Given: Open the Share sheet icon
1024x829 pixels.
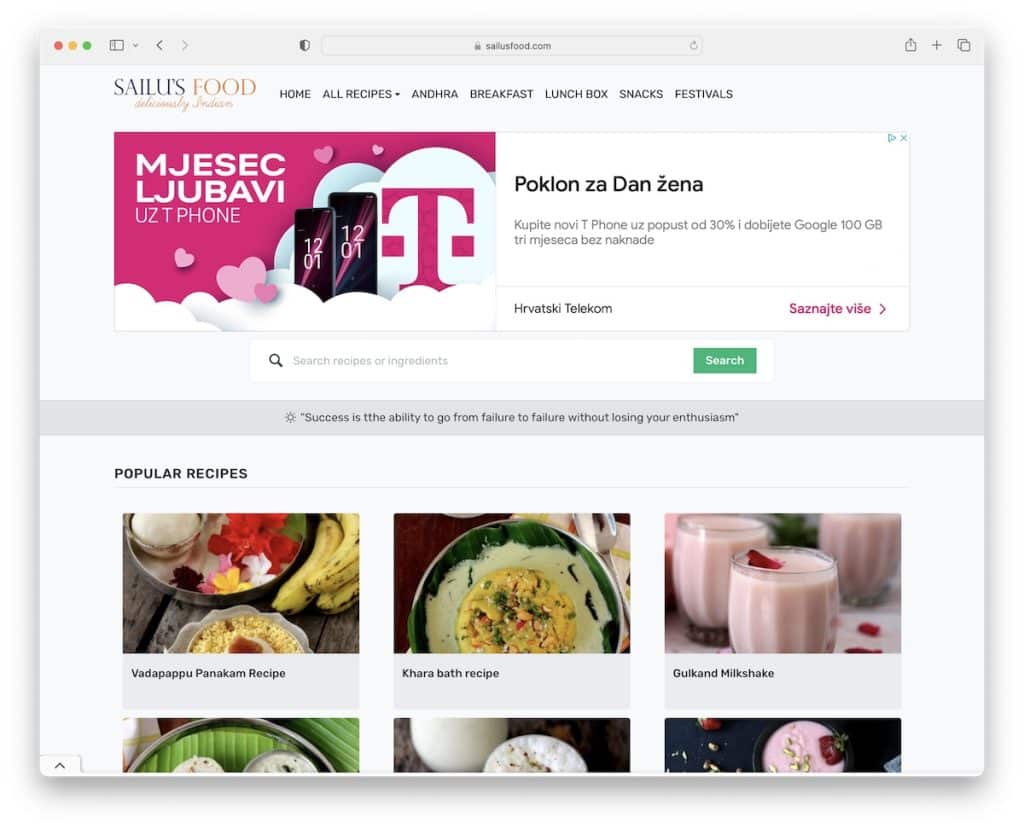Looking at the screenshot, I should click(910, 44).
